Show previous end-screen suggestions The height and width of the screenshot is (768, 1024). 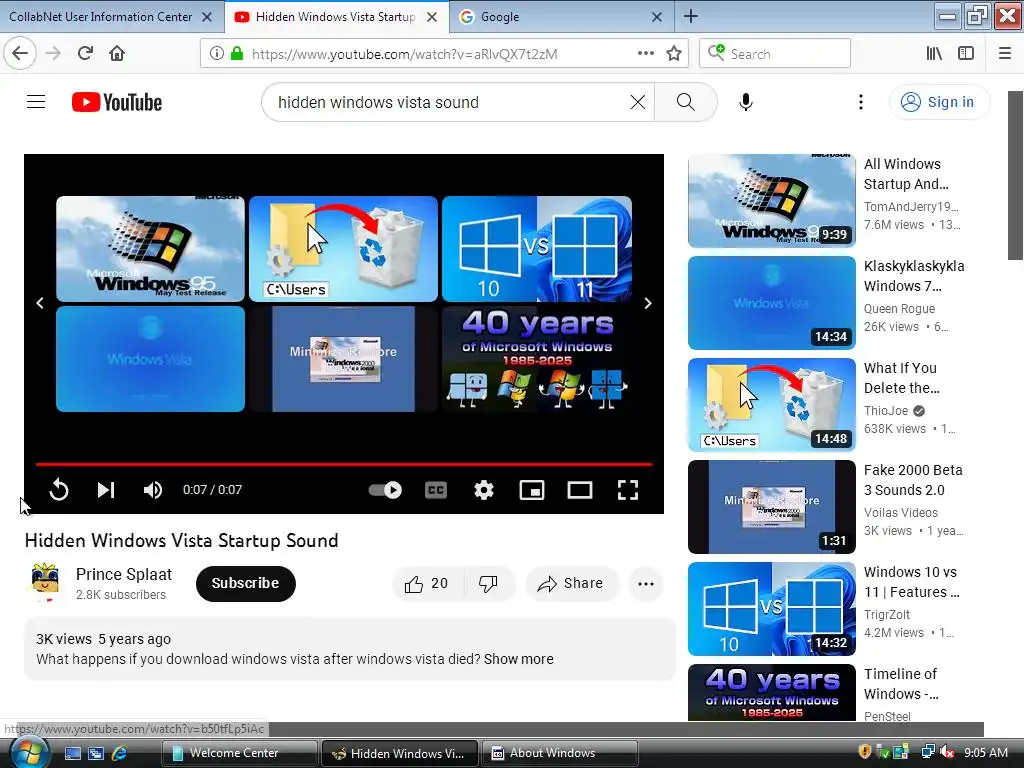40,303
